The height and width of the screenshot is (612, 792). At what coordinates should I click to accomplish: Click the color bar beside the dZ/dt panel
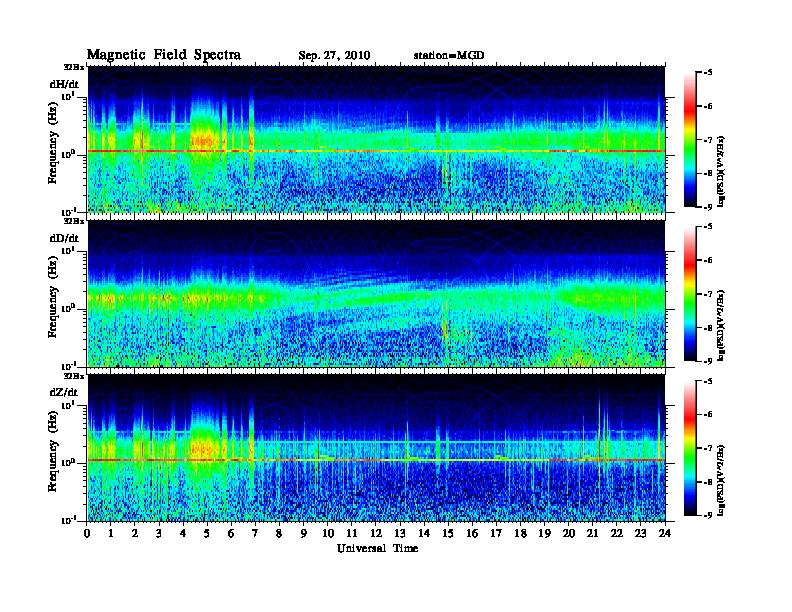[690, 448]
